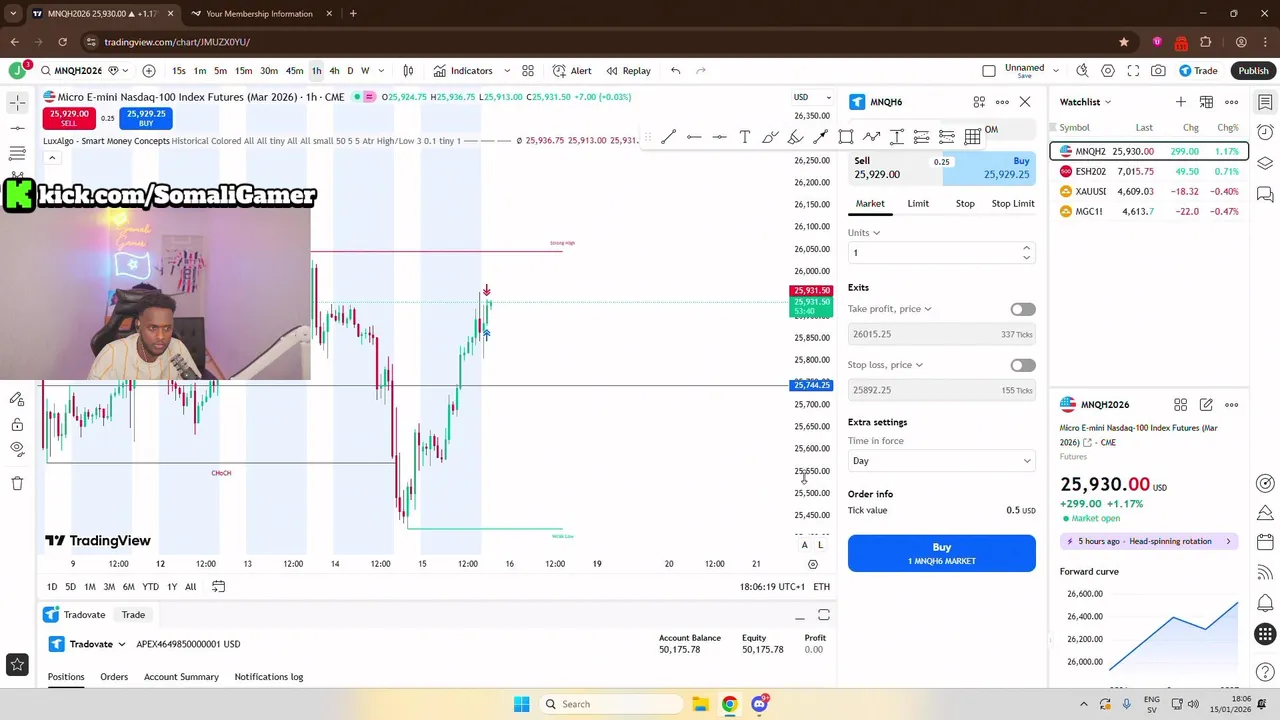1280x720 pixels.
Task: Open favorites star toolbar button
Action: click(17, 663)
